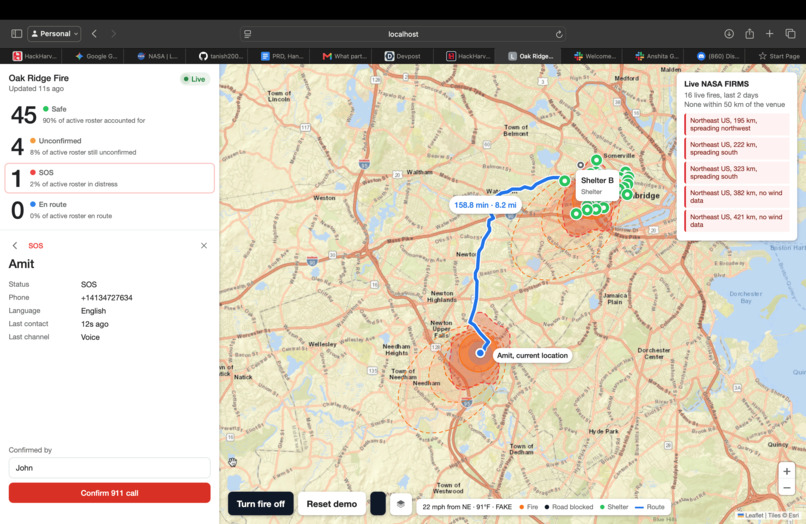Click the Live NASA FIRMS heading
806x524 pixels.
point(716,84)
